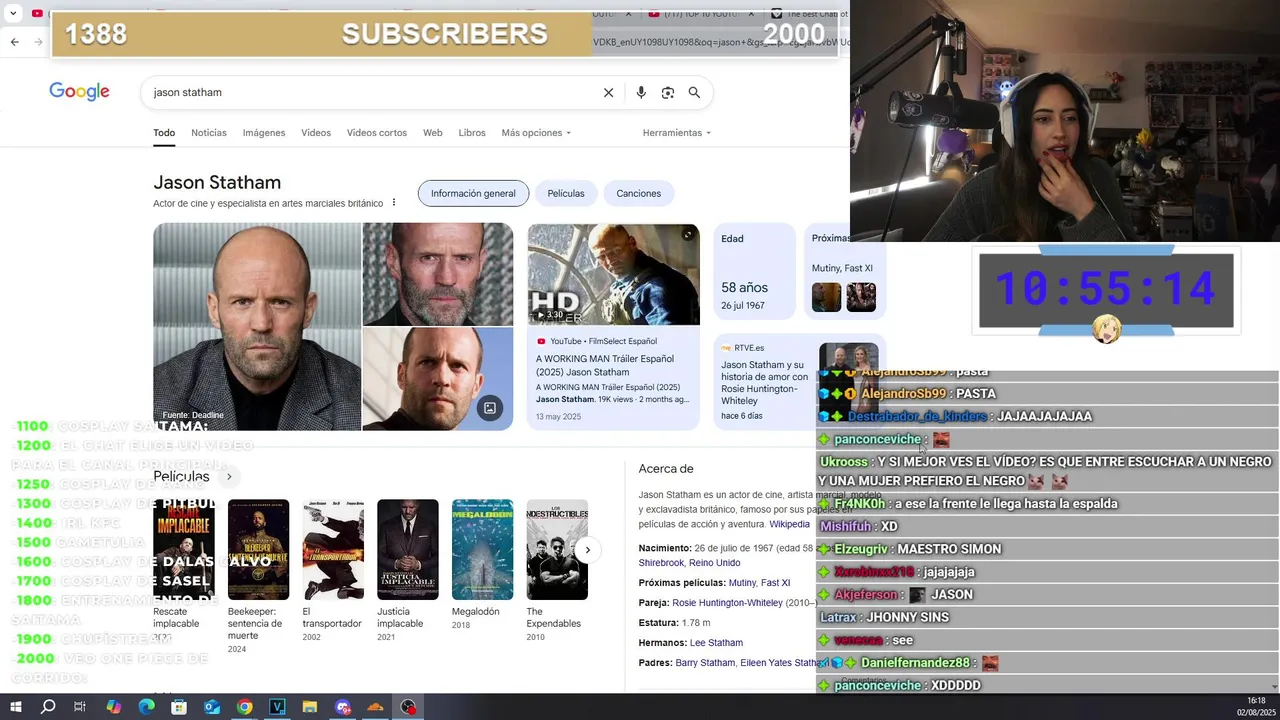
Task: Open the RTVE.es Rosie Huntington-Whiteley article
Action: tap(765, 383)
